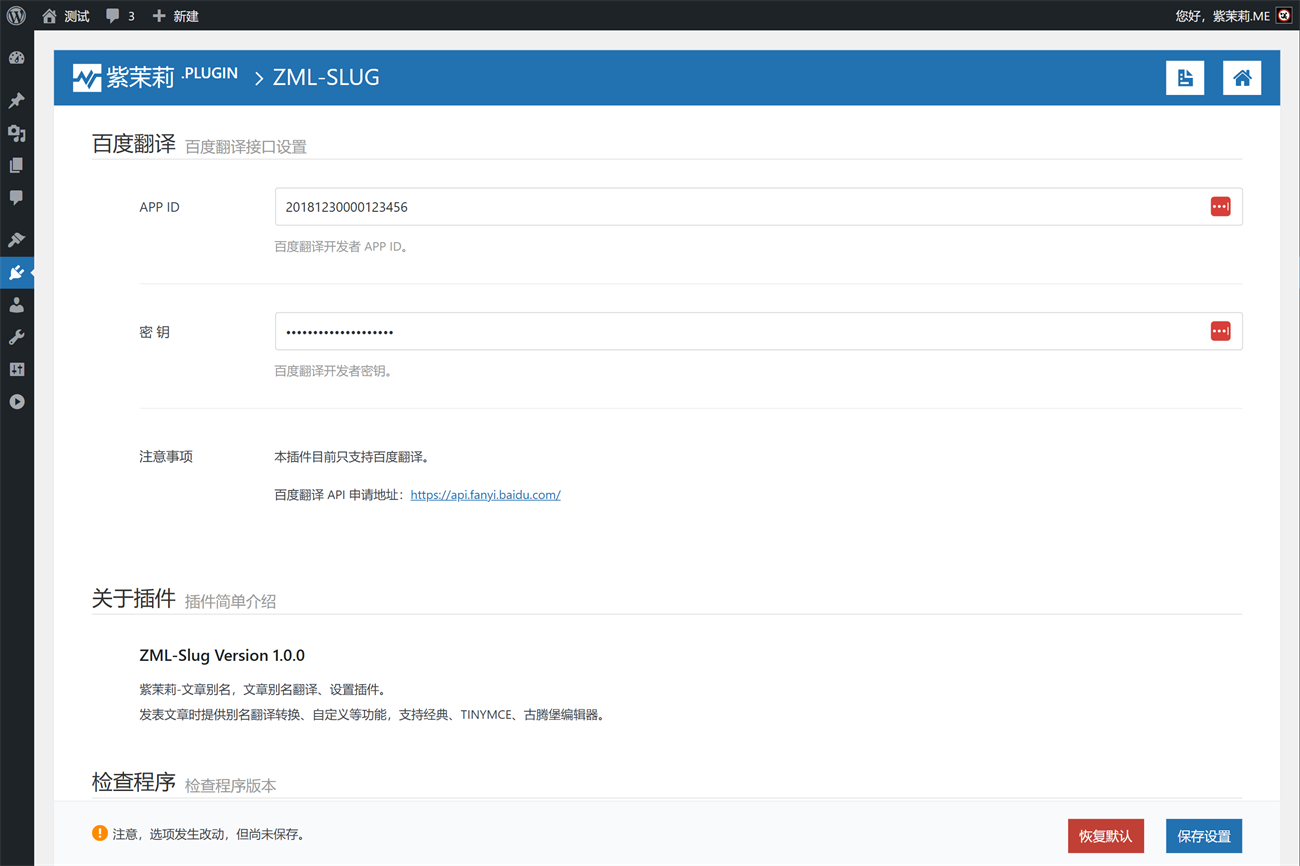Click the user avatar in admin bar
The width and height of the screenshot is (1300, 866).
point(1284,16)
